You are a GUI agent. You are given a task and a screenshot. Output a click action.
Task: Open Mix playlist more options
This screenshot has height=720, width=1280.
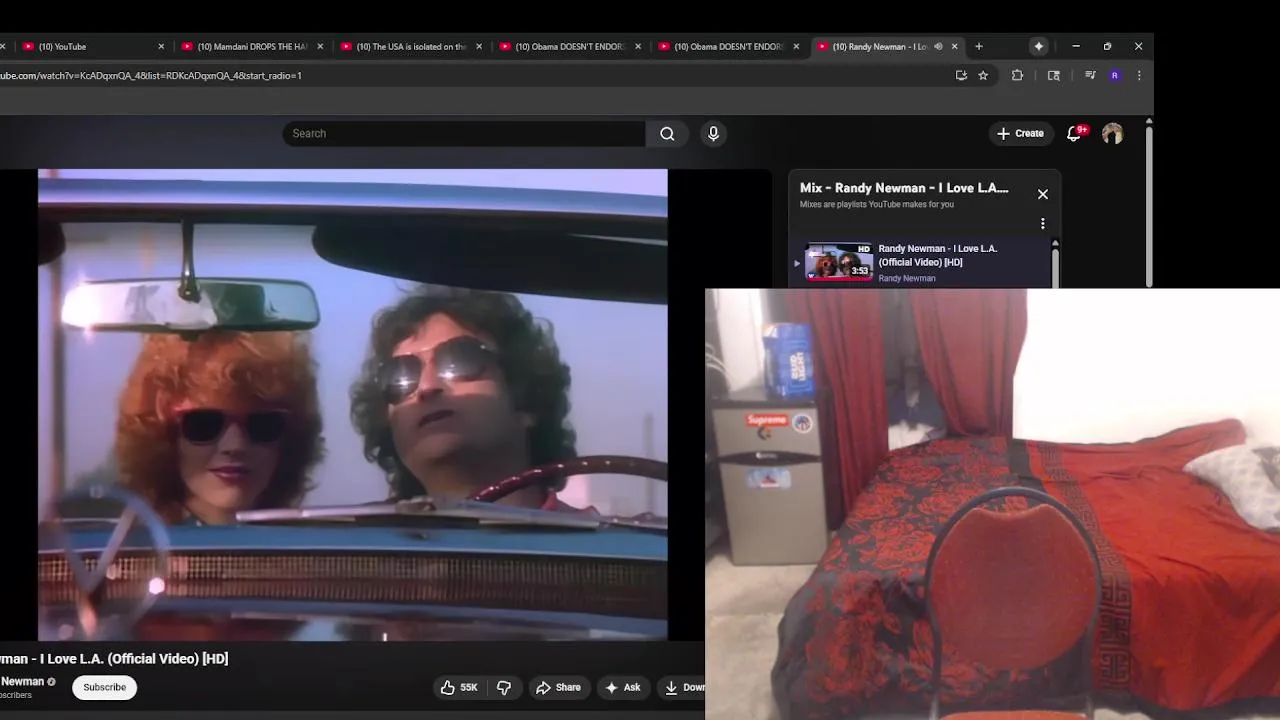tap(1043, 224)
